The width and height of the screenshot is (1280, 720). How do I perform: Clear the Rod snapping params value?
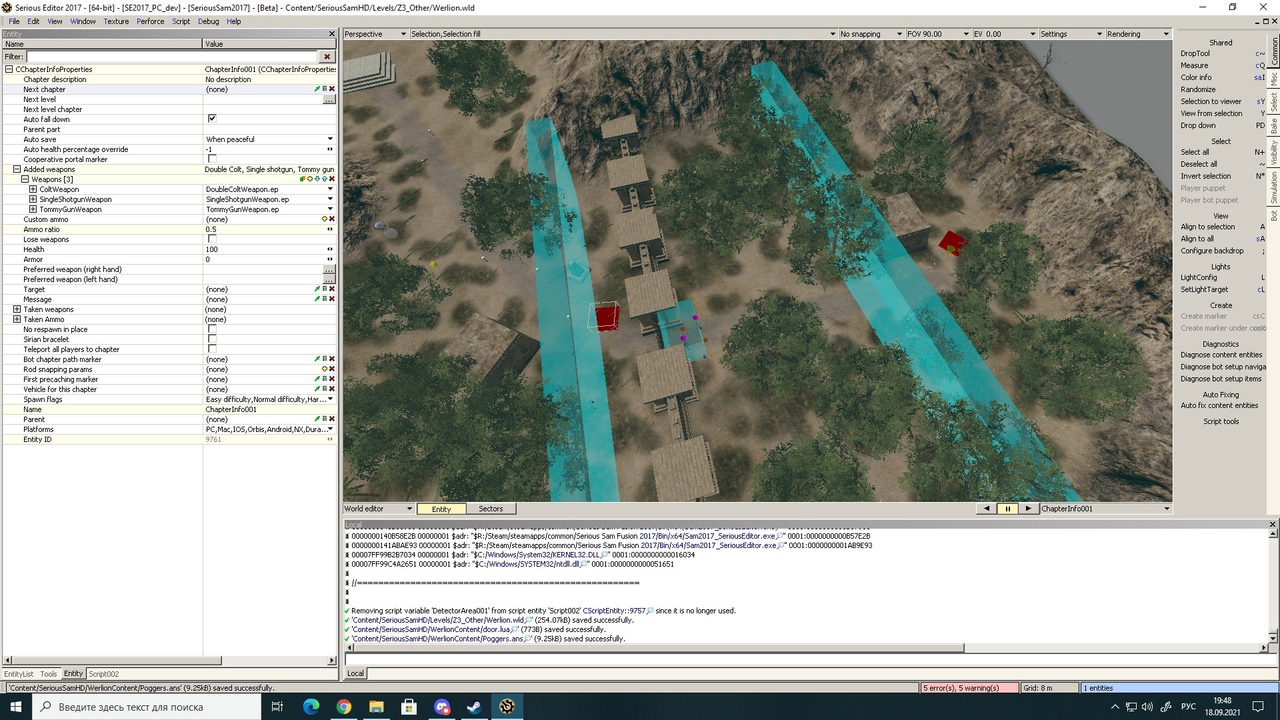coord(332,369)
